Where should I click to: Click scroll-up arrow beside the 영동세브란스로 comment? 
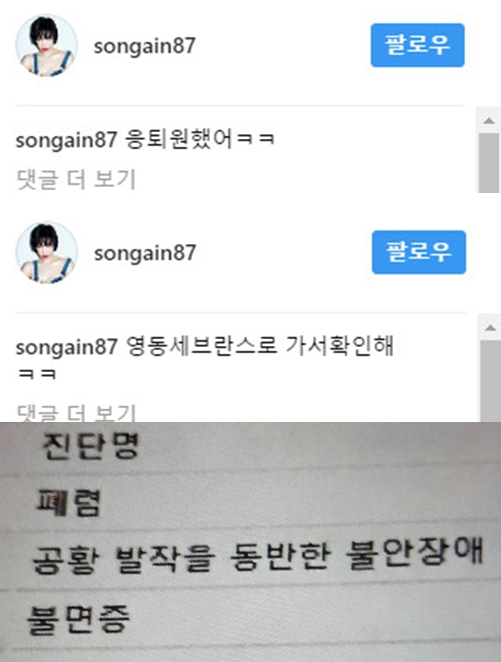[x=490, y=328]
